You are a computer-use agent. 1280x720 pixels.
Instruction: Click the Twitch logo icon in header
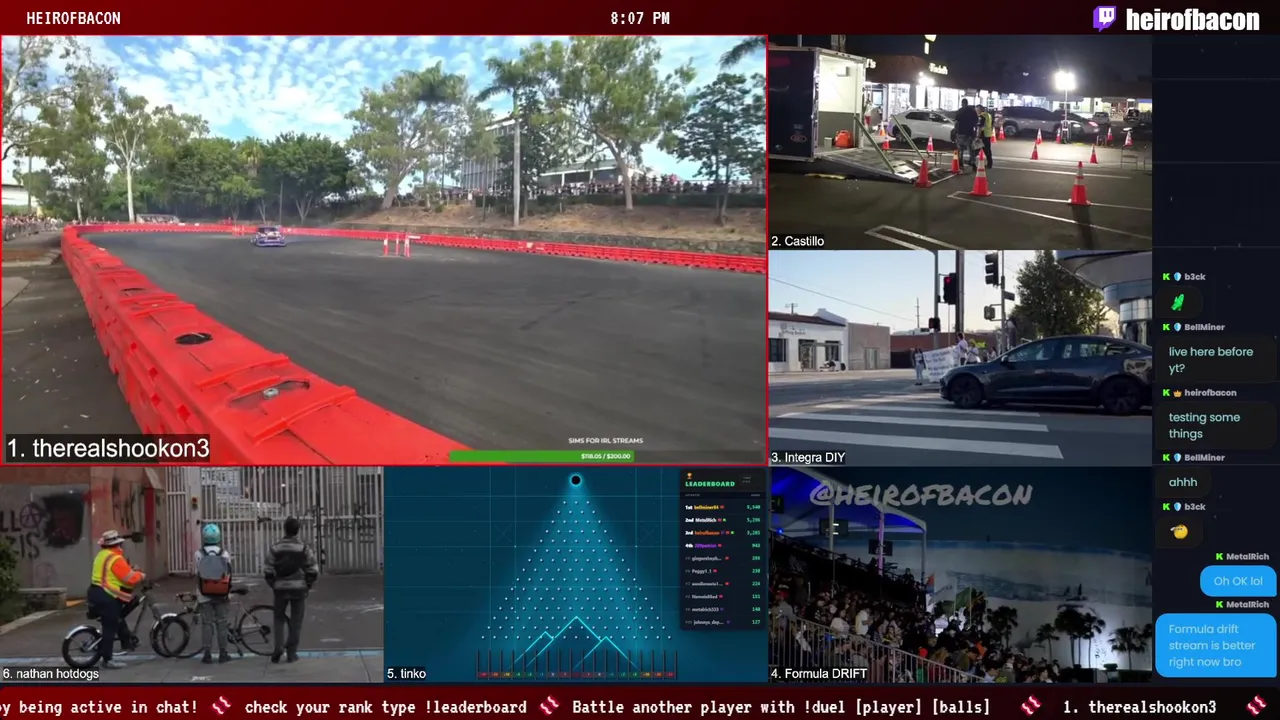coord(1105,18)
